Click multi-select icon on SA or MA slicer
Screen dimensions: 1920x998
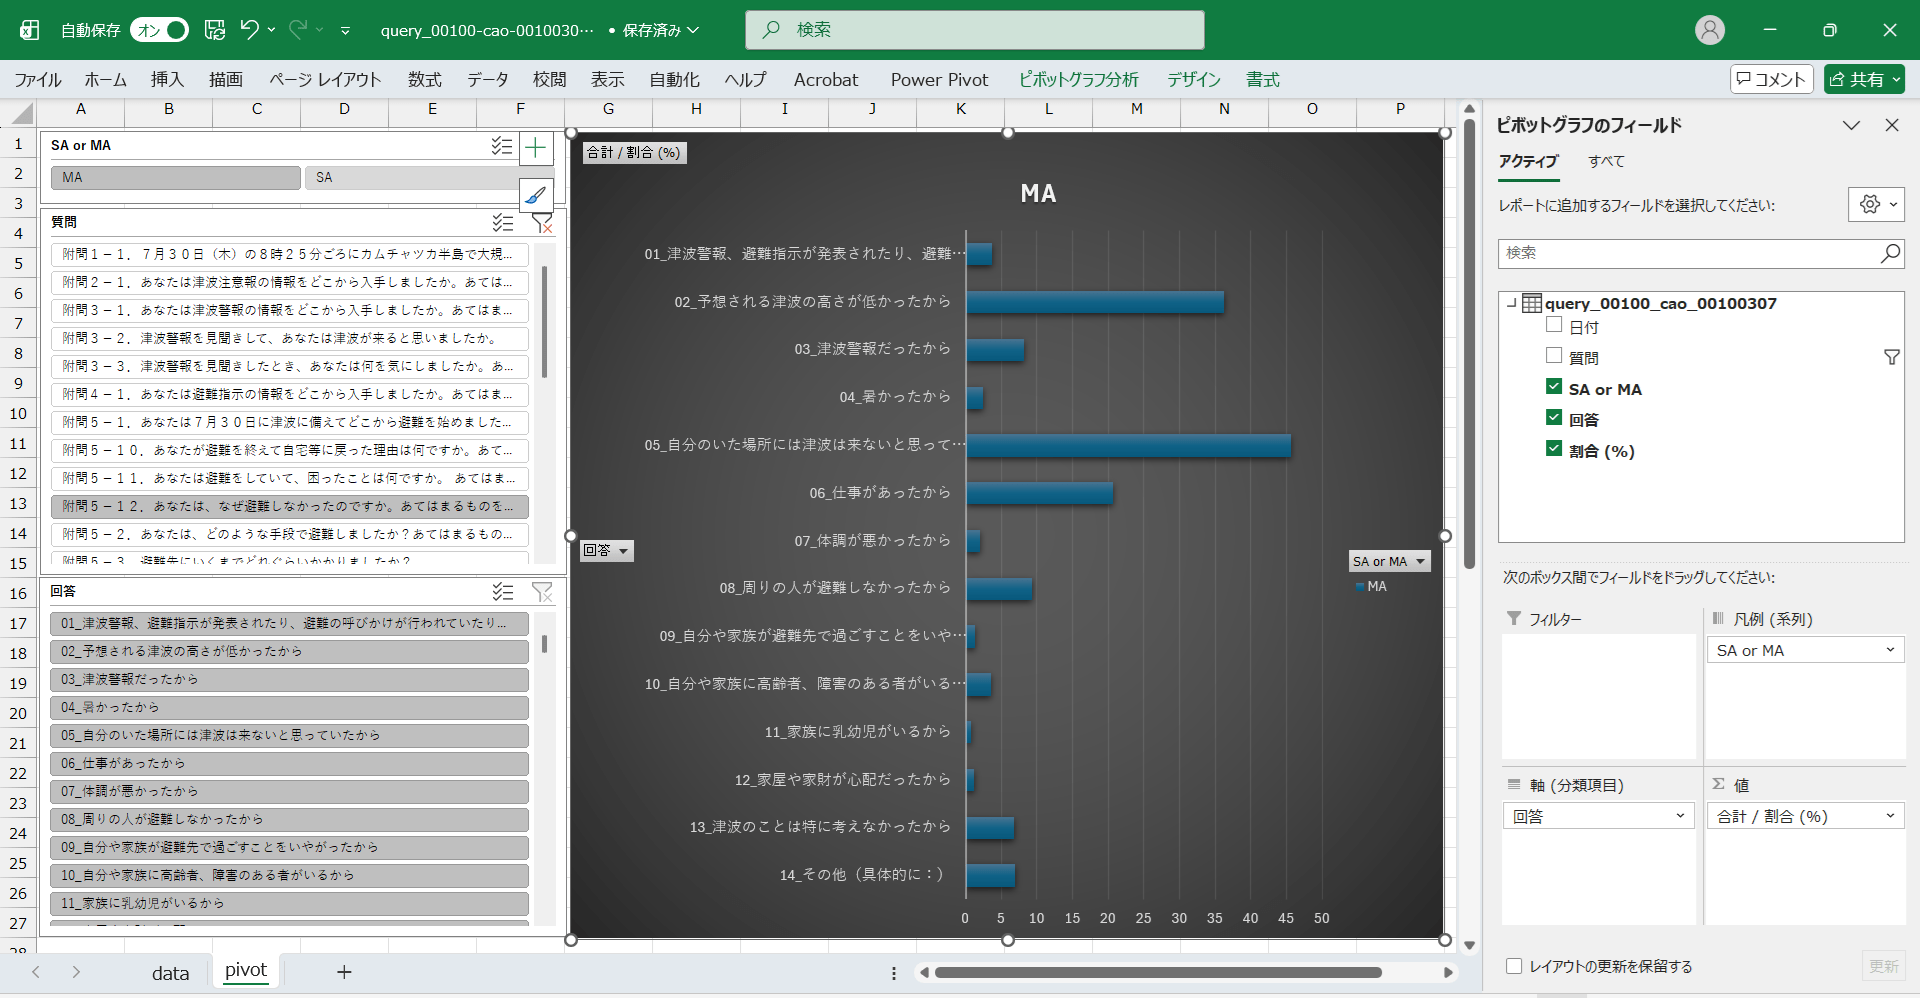point(502,146)
